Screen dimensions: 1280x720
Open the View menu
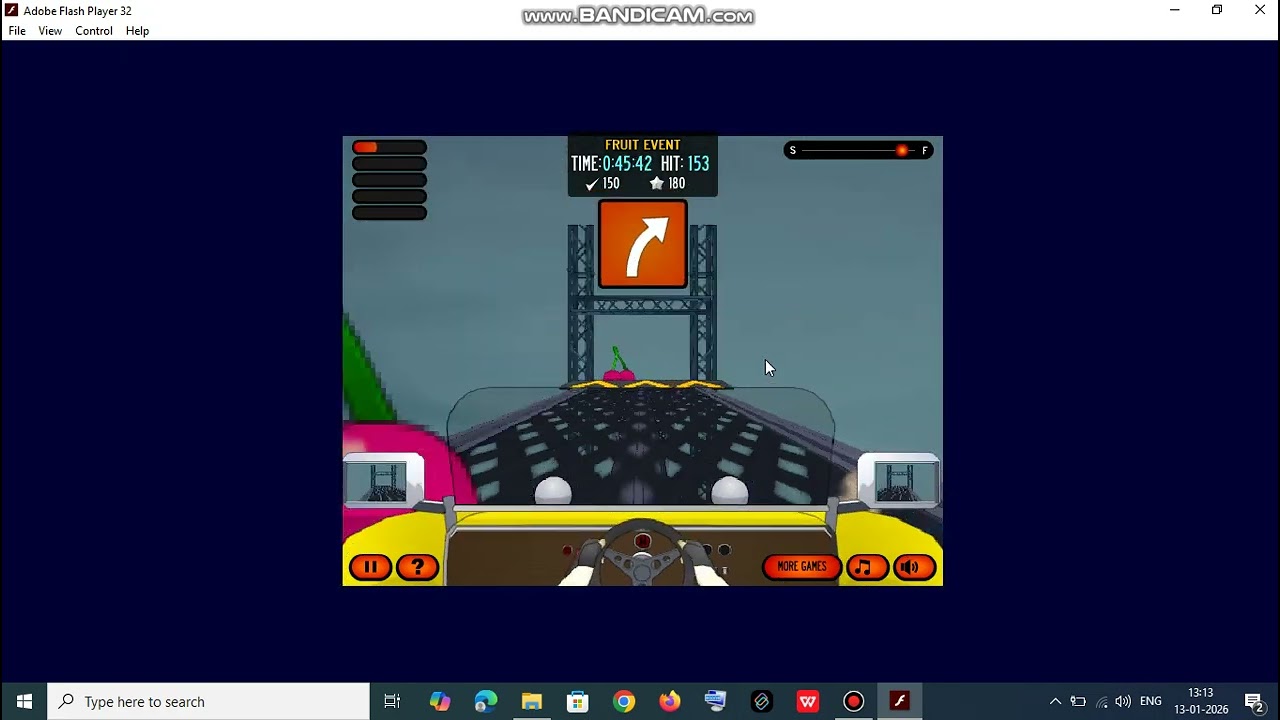[50, 31]
